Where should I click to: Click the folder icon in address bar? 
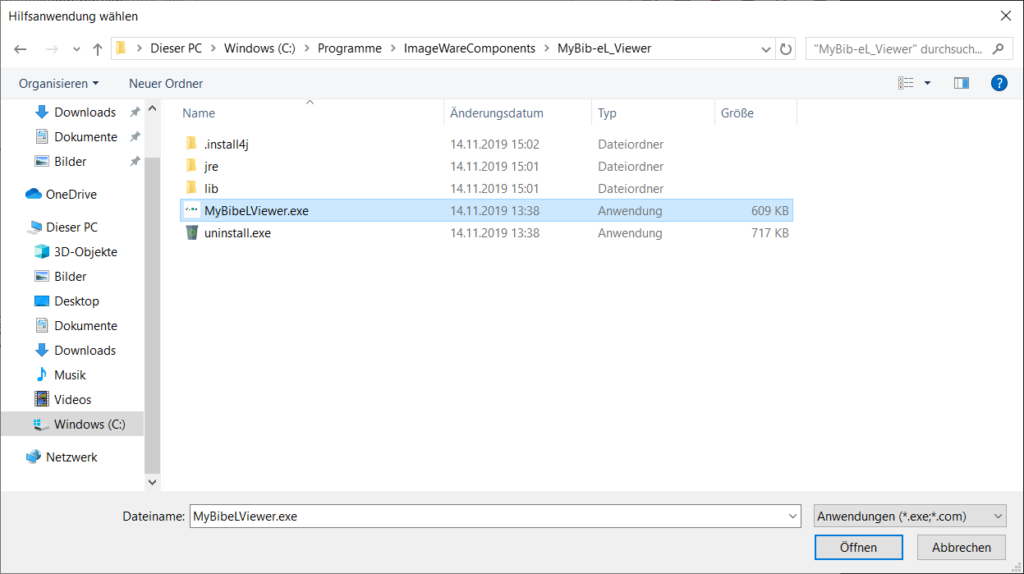121,48
